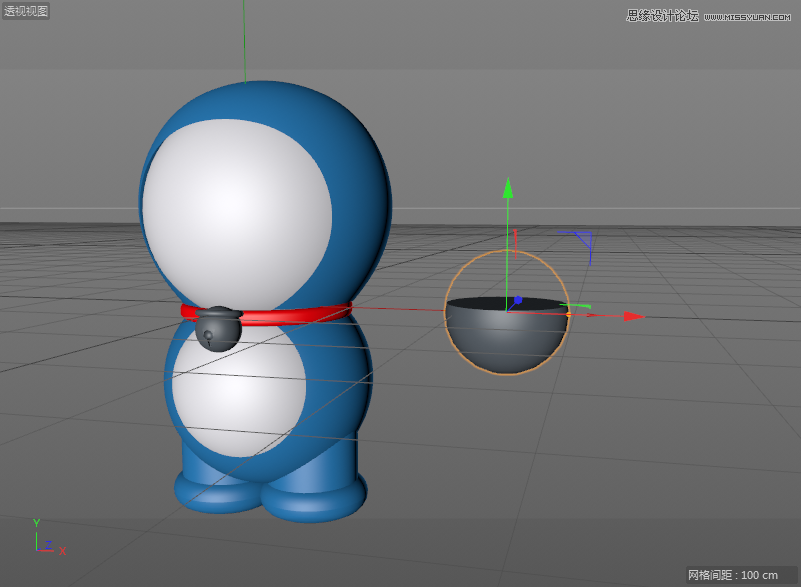The image size is (801, 587).
Task: Click the X axis label in viewport corner
Action: [x=64, y=550]
